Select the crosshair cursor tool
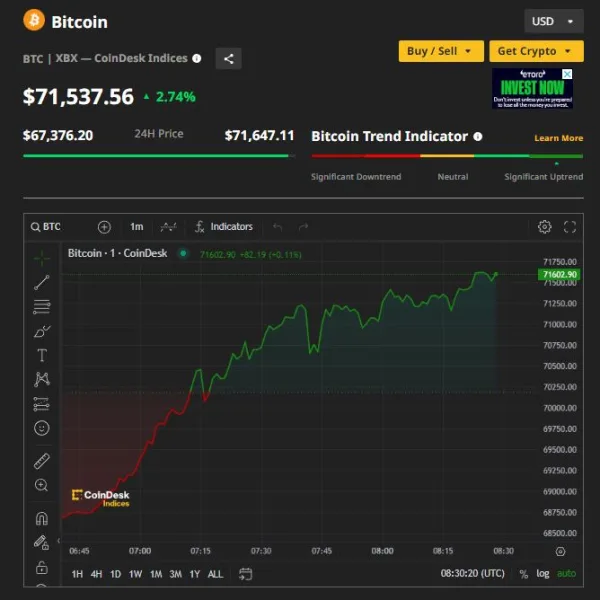Image resolution: width=600 pixels, height=600 pixels. click(x=42, y=258)
